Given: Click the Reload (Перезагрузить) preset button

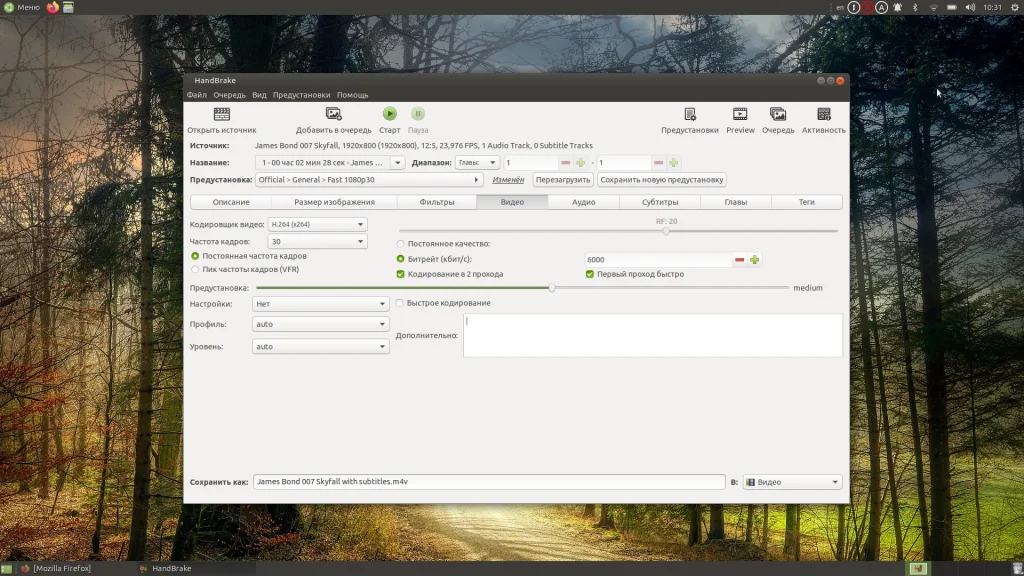Looking at the screenshot, I should [x=562, y=180].
